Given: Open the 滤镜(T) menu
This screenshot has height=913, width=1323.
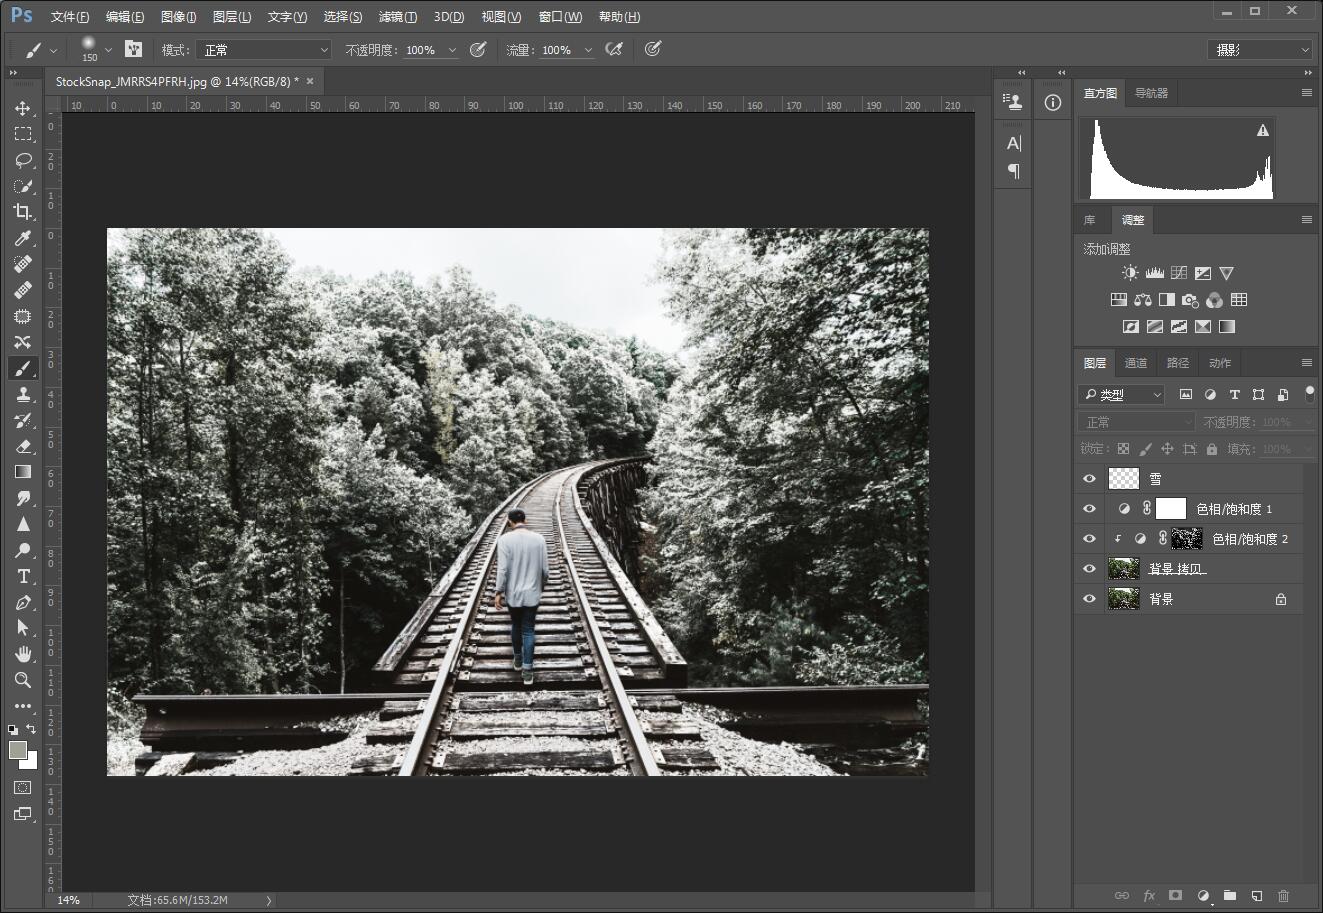Looking at the screenshot, I should 398,17.
